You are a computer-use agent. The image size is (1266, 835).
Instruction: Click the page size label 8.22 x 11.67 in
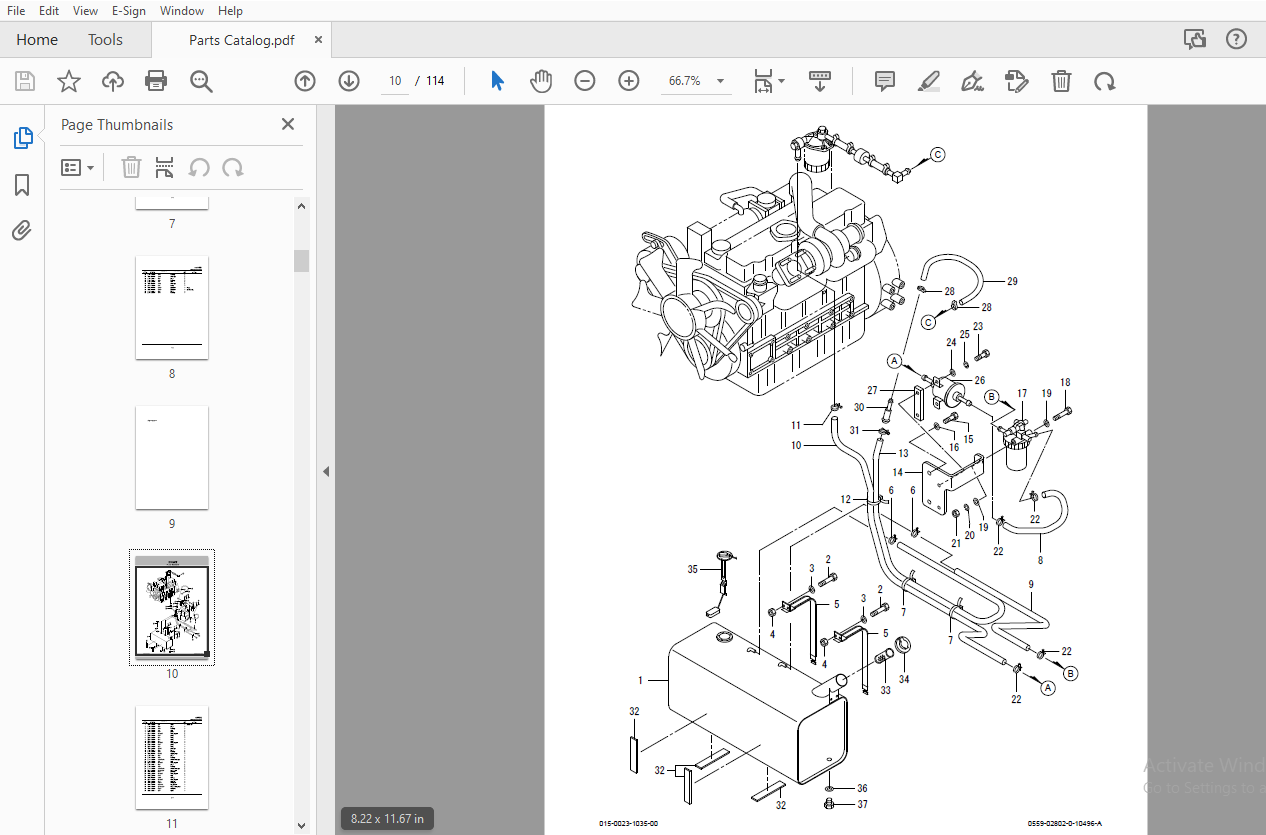[385, 819]
